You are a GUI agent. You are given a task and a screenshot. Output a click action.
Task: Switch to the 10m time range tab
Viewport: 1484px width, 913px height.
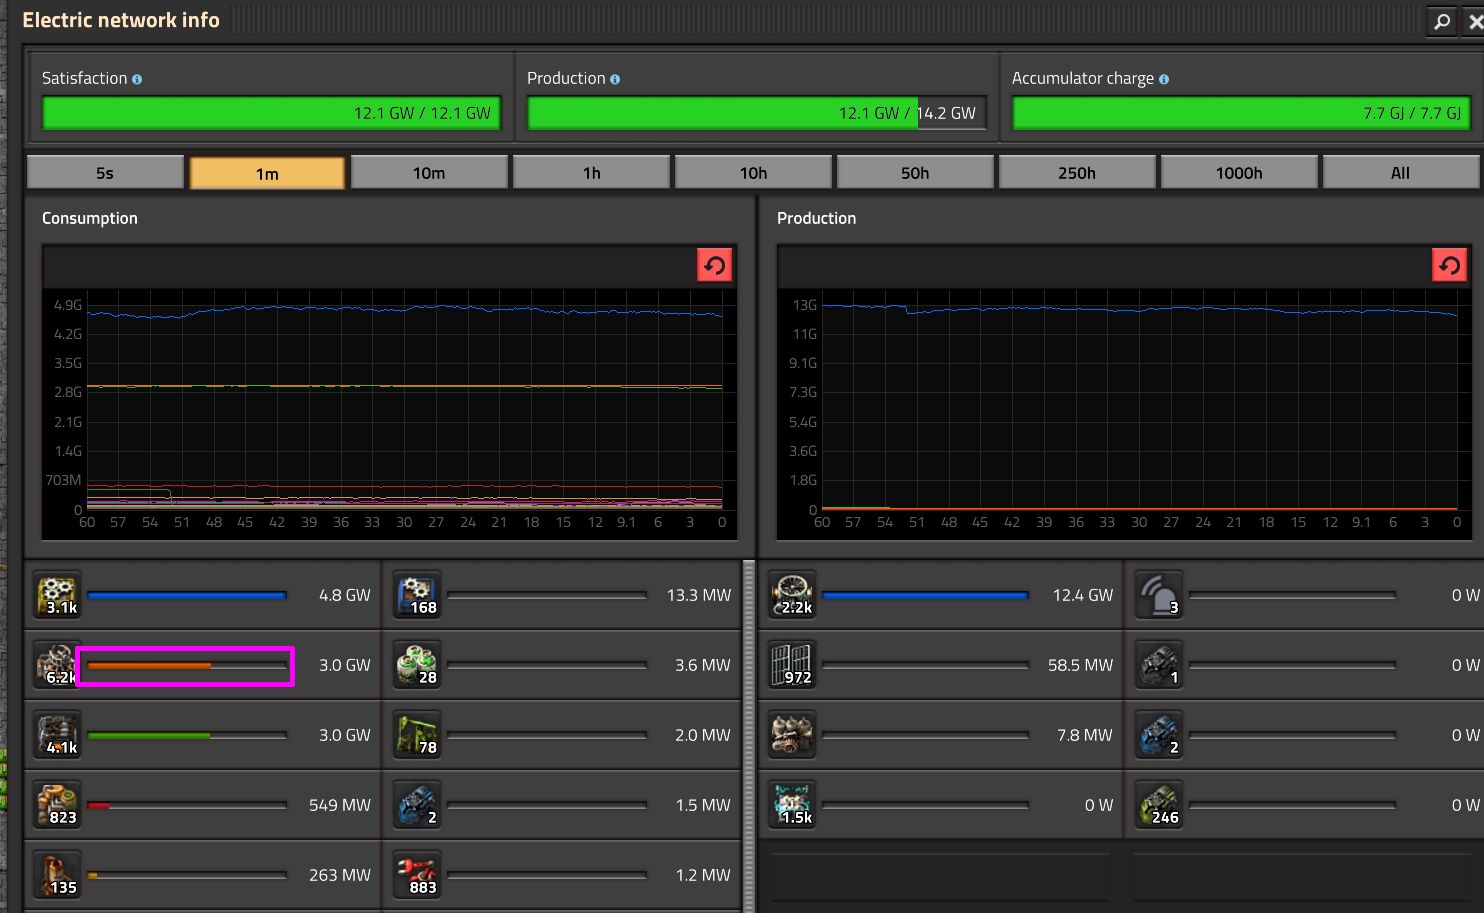[429, 173]
